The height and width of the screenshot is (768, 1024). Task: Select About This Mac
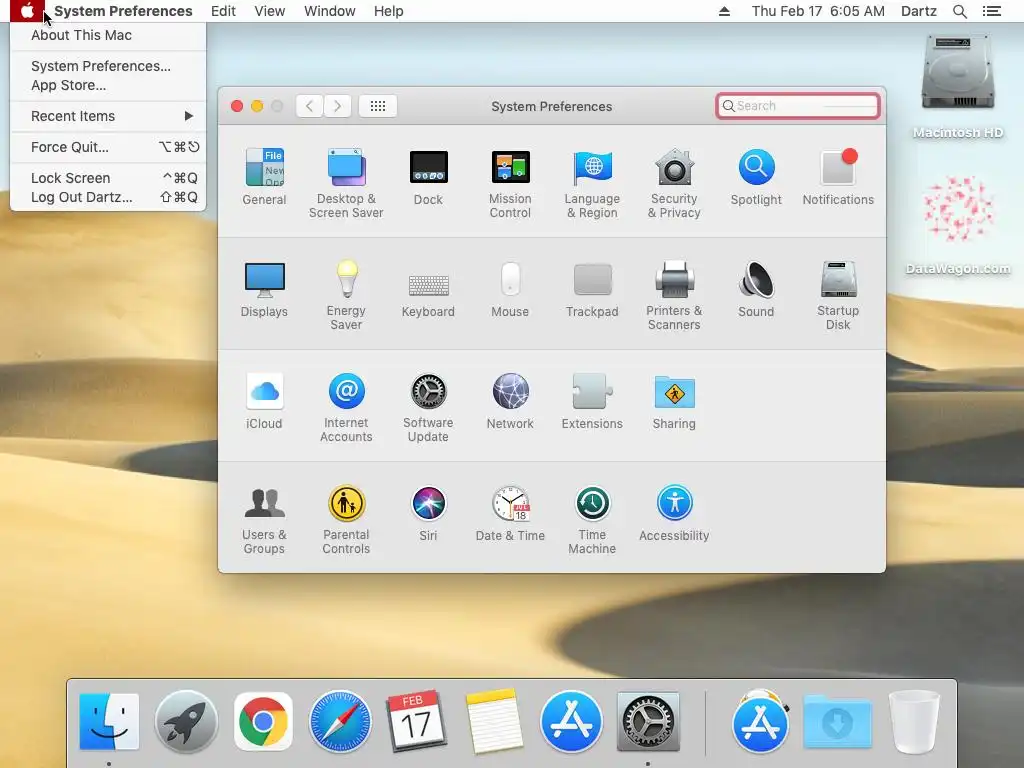[x=108, y=35]
